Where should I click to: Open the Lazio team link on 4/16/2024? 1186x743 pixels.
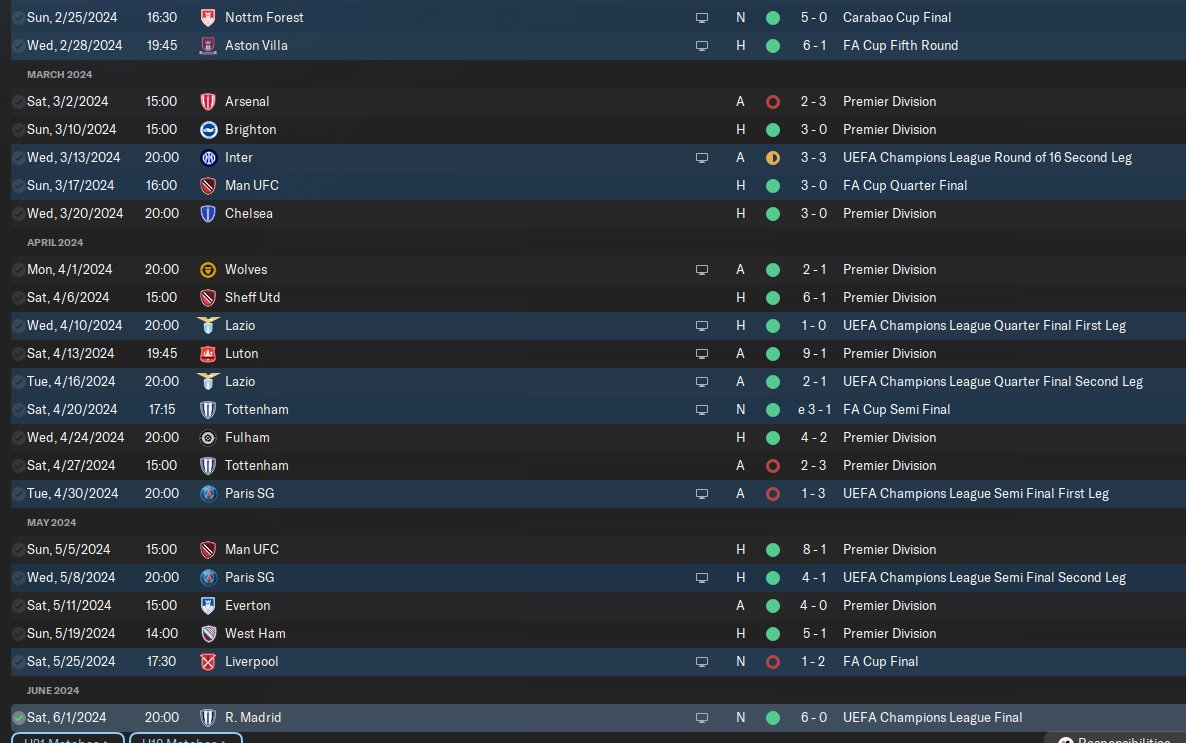click(240, 381)
